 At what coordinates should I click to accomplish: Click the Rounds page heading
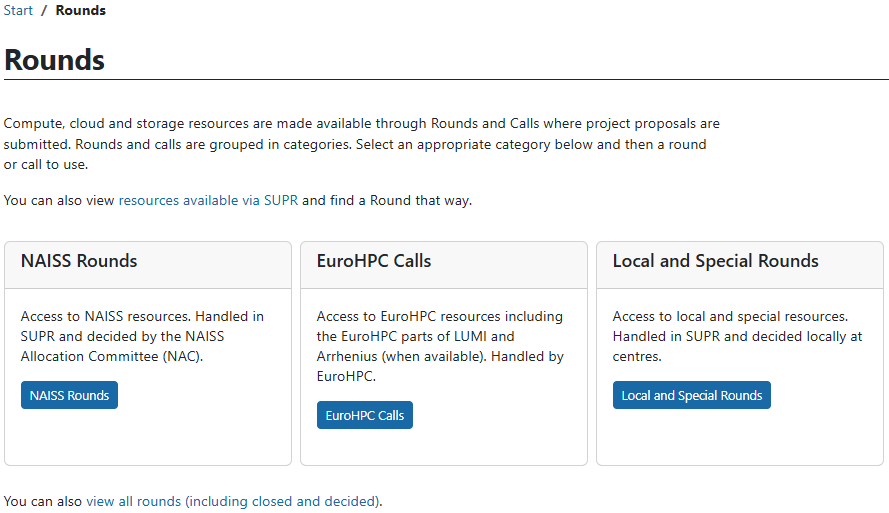coord(55,59)
